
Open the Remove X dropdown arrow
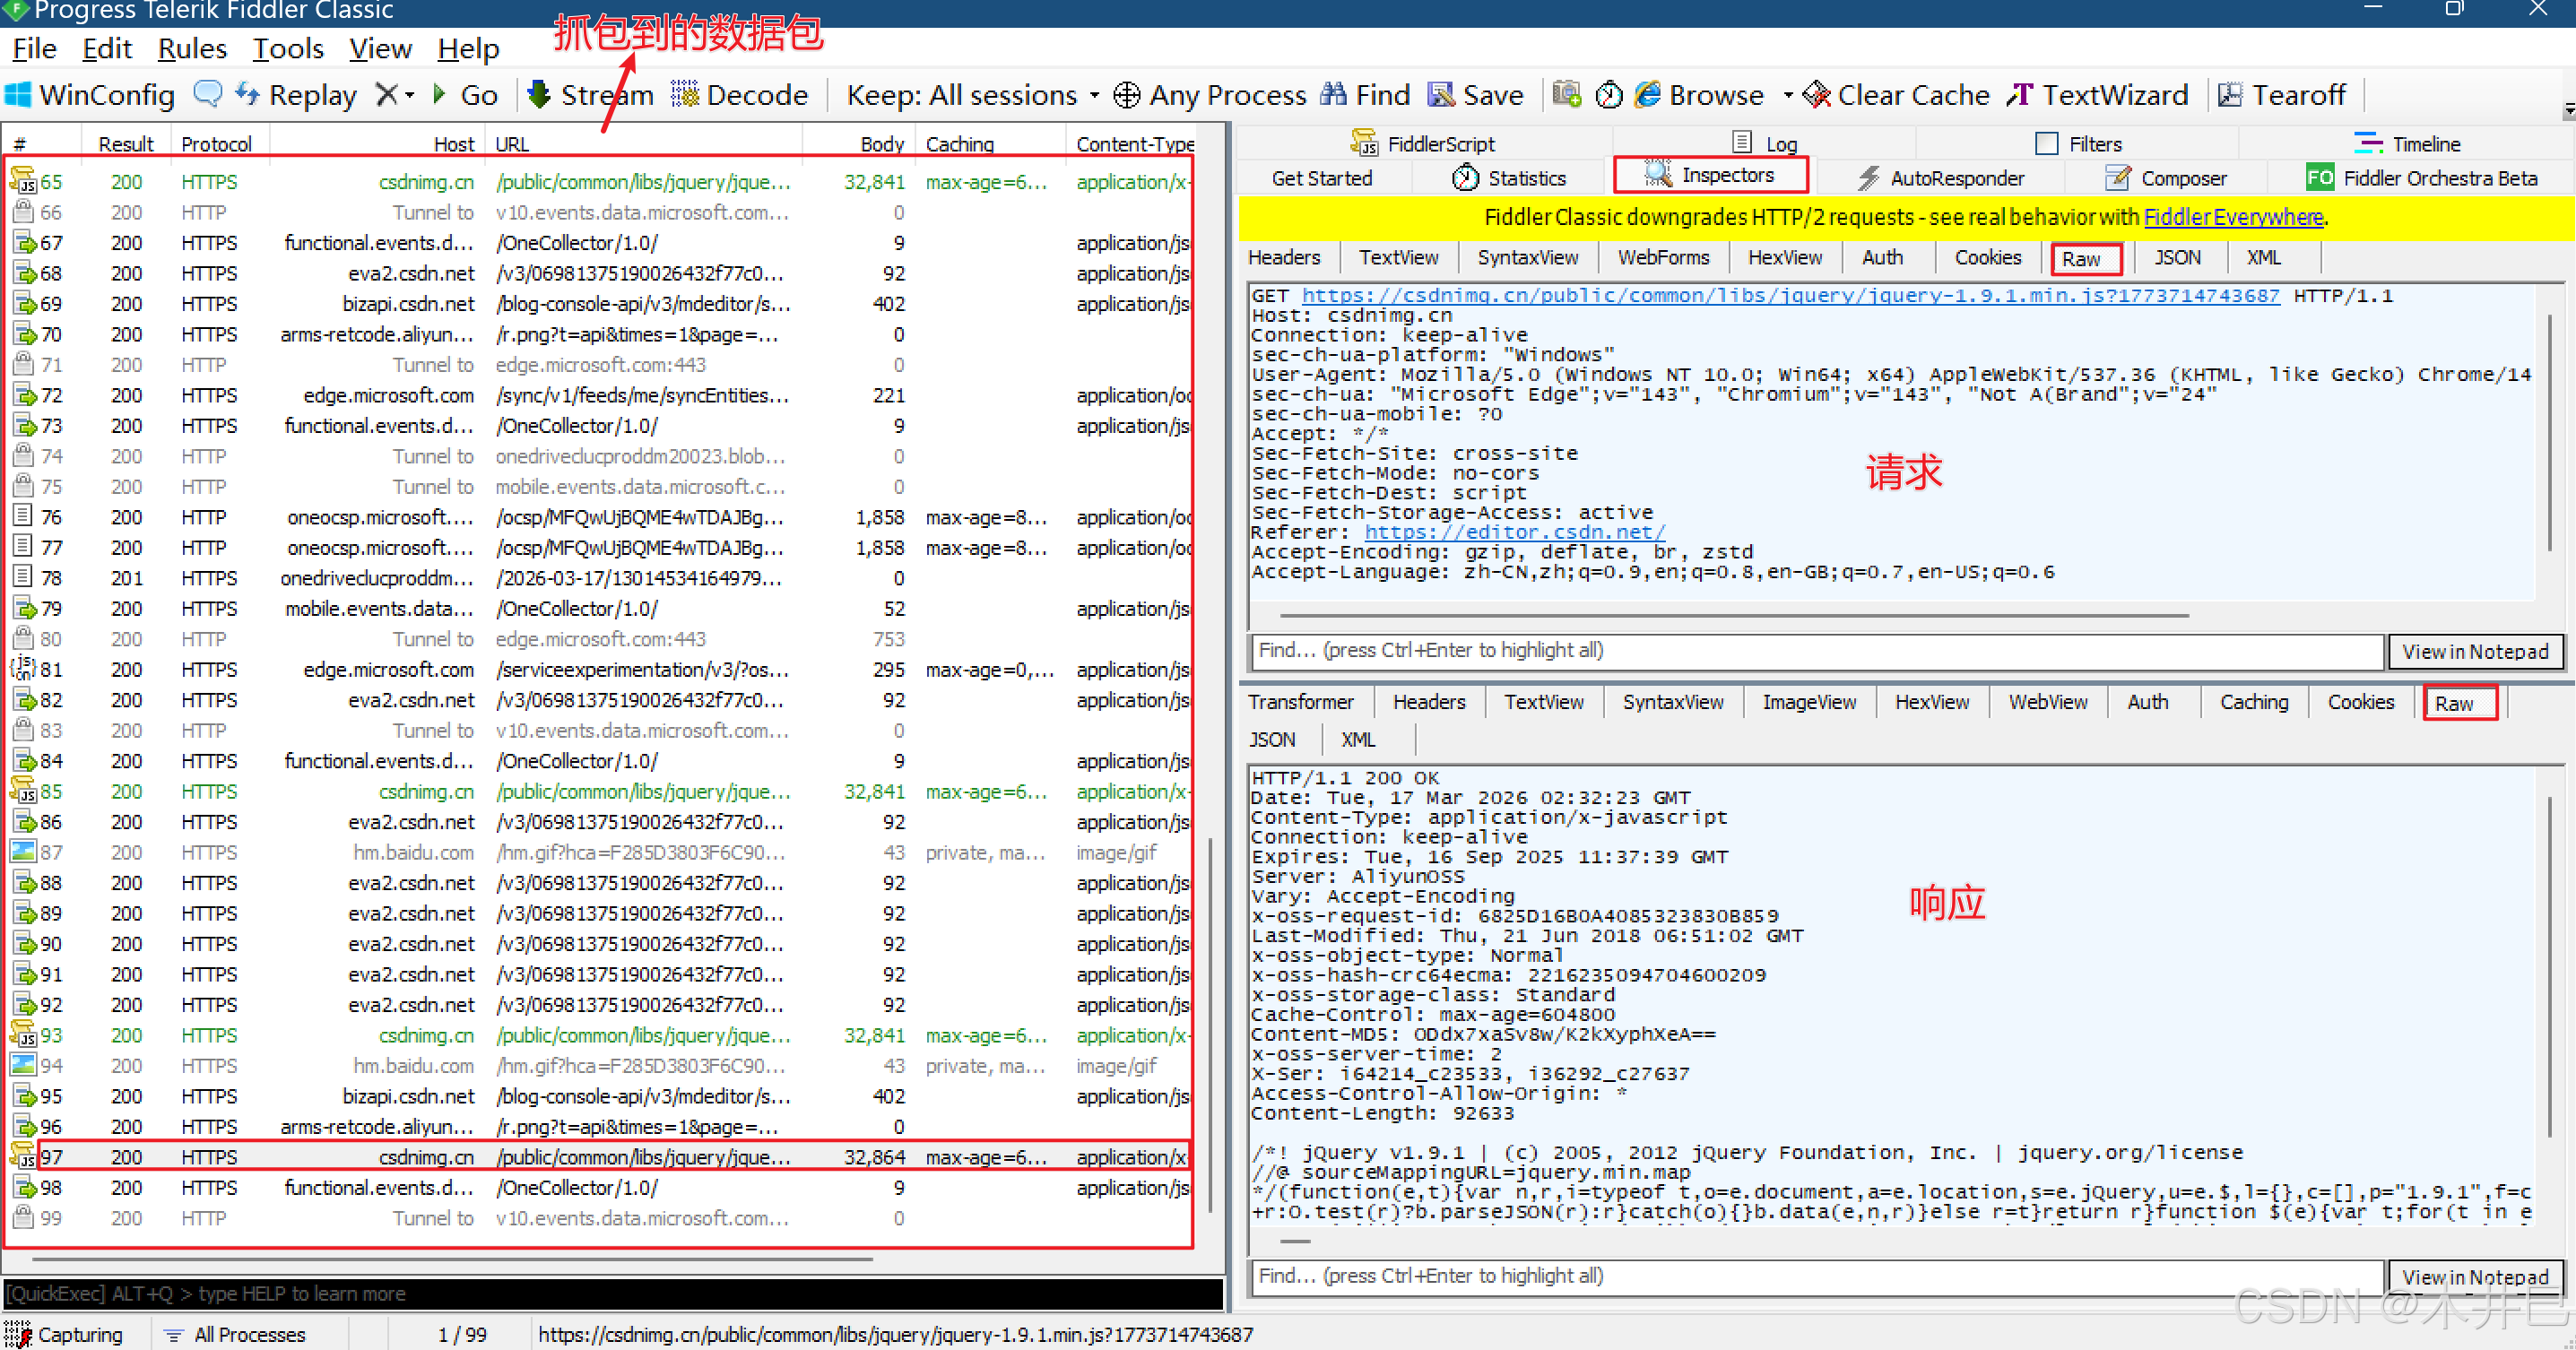coord(410,96)
